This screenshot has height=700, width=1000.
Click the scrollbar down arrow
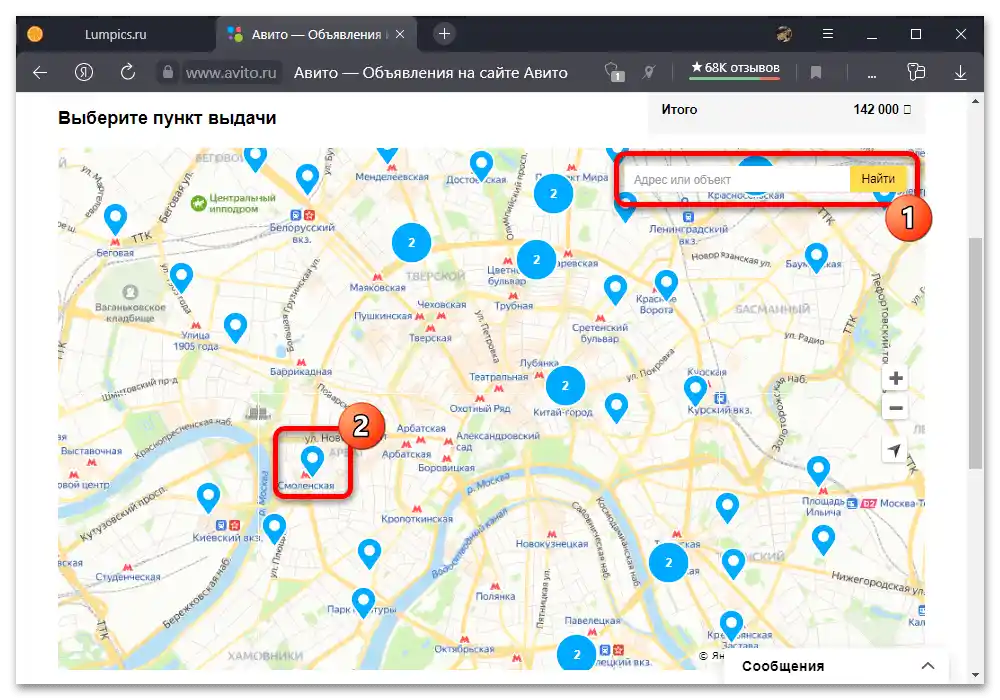975,674
